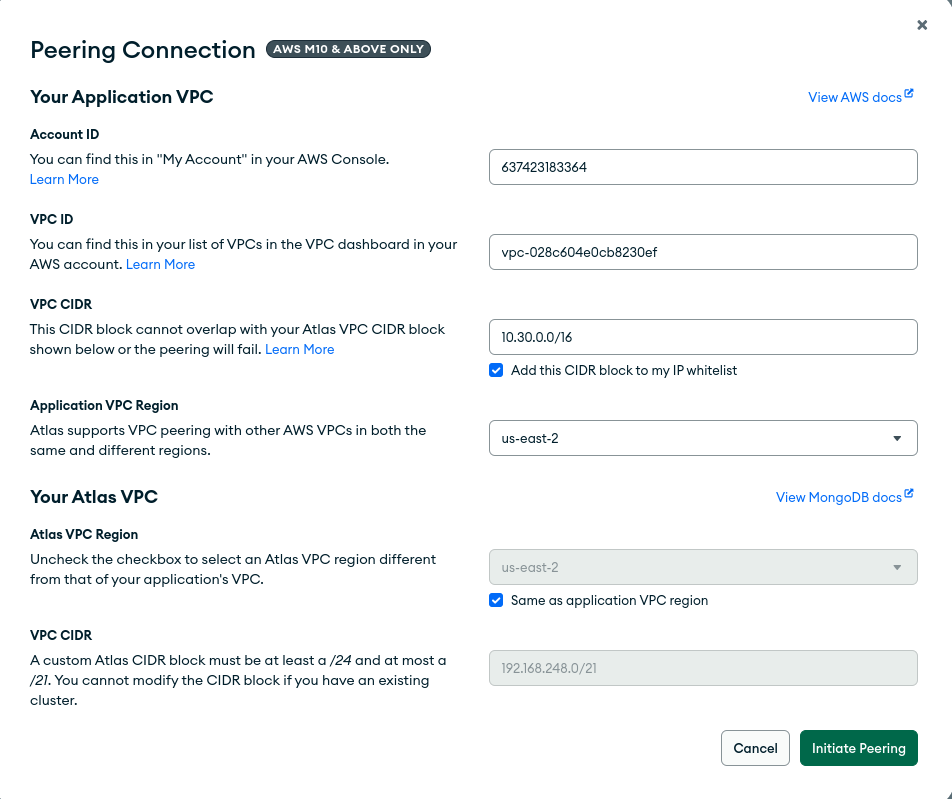Click the Cancel button

[755, 748]
